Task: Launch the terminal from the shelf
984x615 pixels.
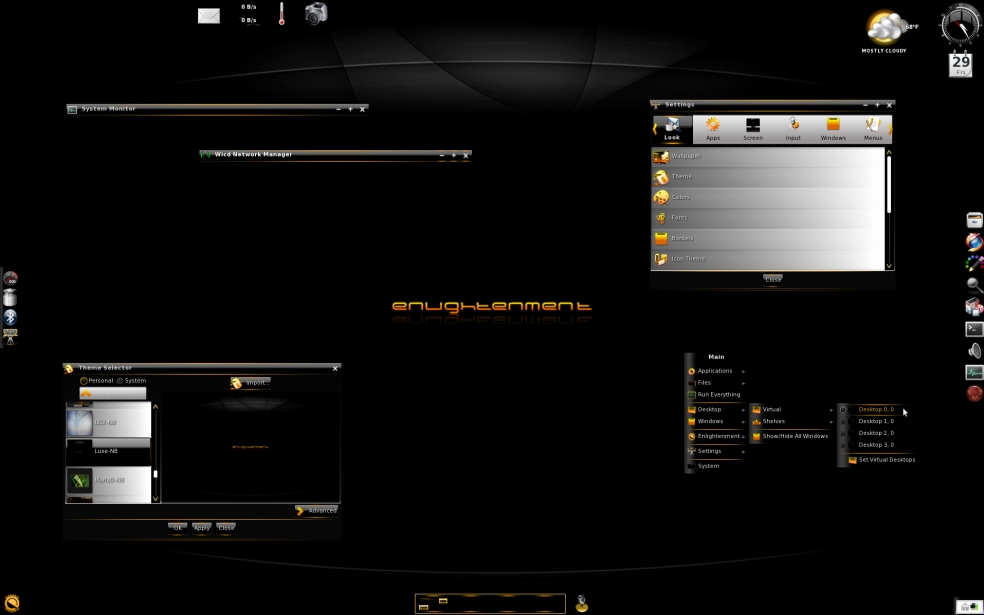Action: (x=974, y=329)
